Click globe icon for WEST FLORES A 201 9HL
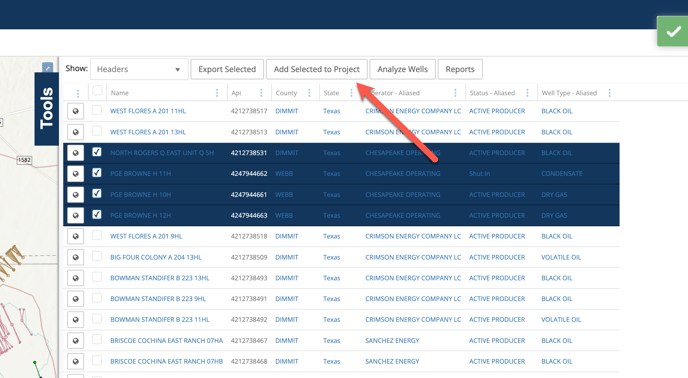 tap(75, 236)
